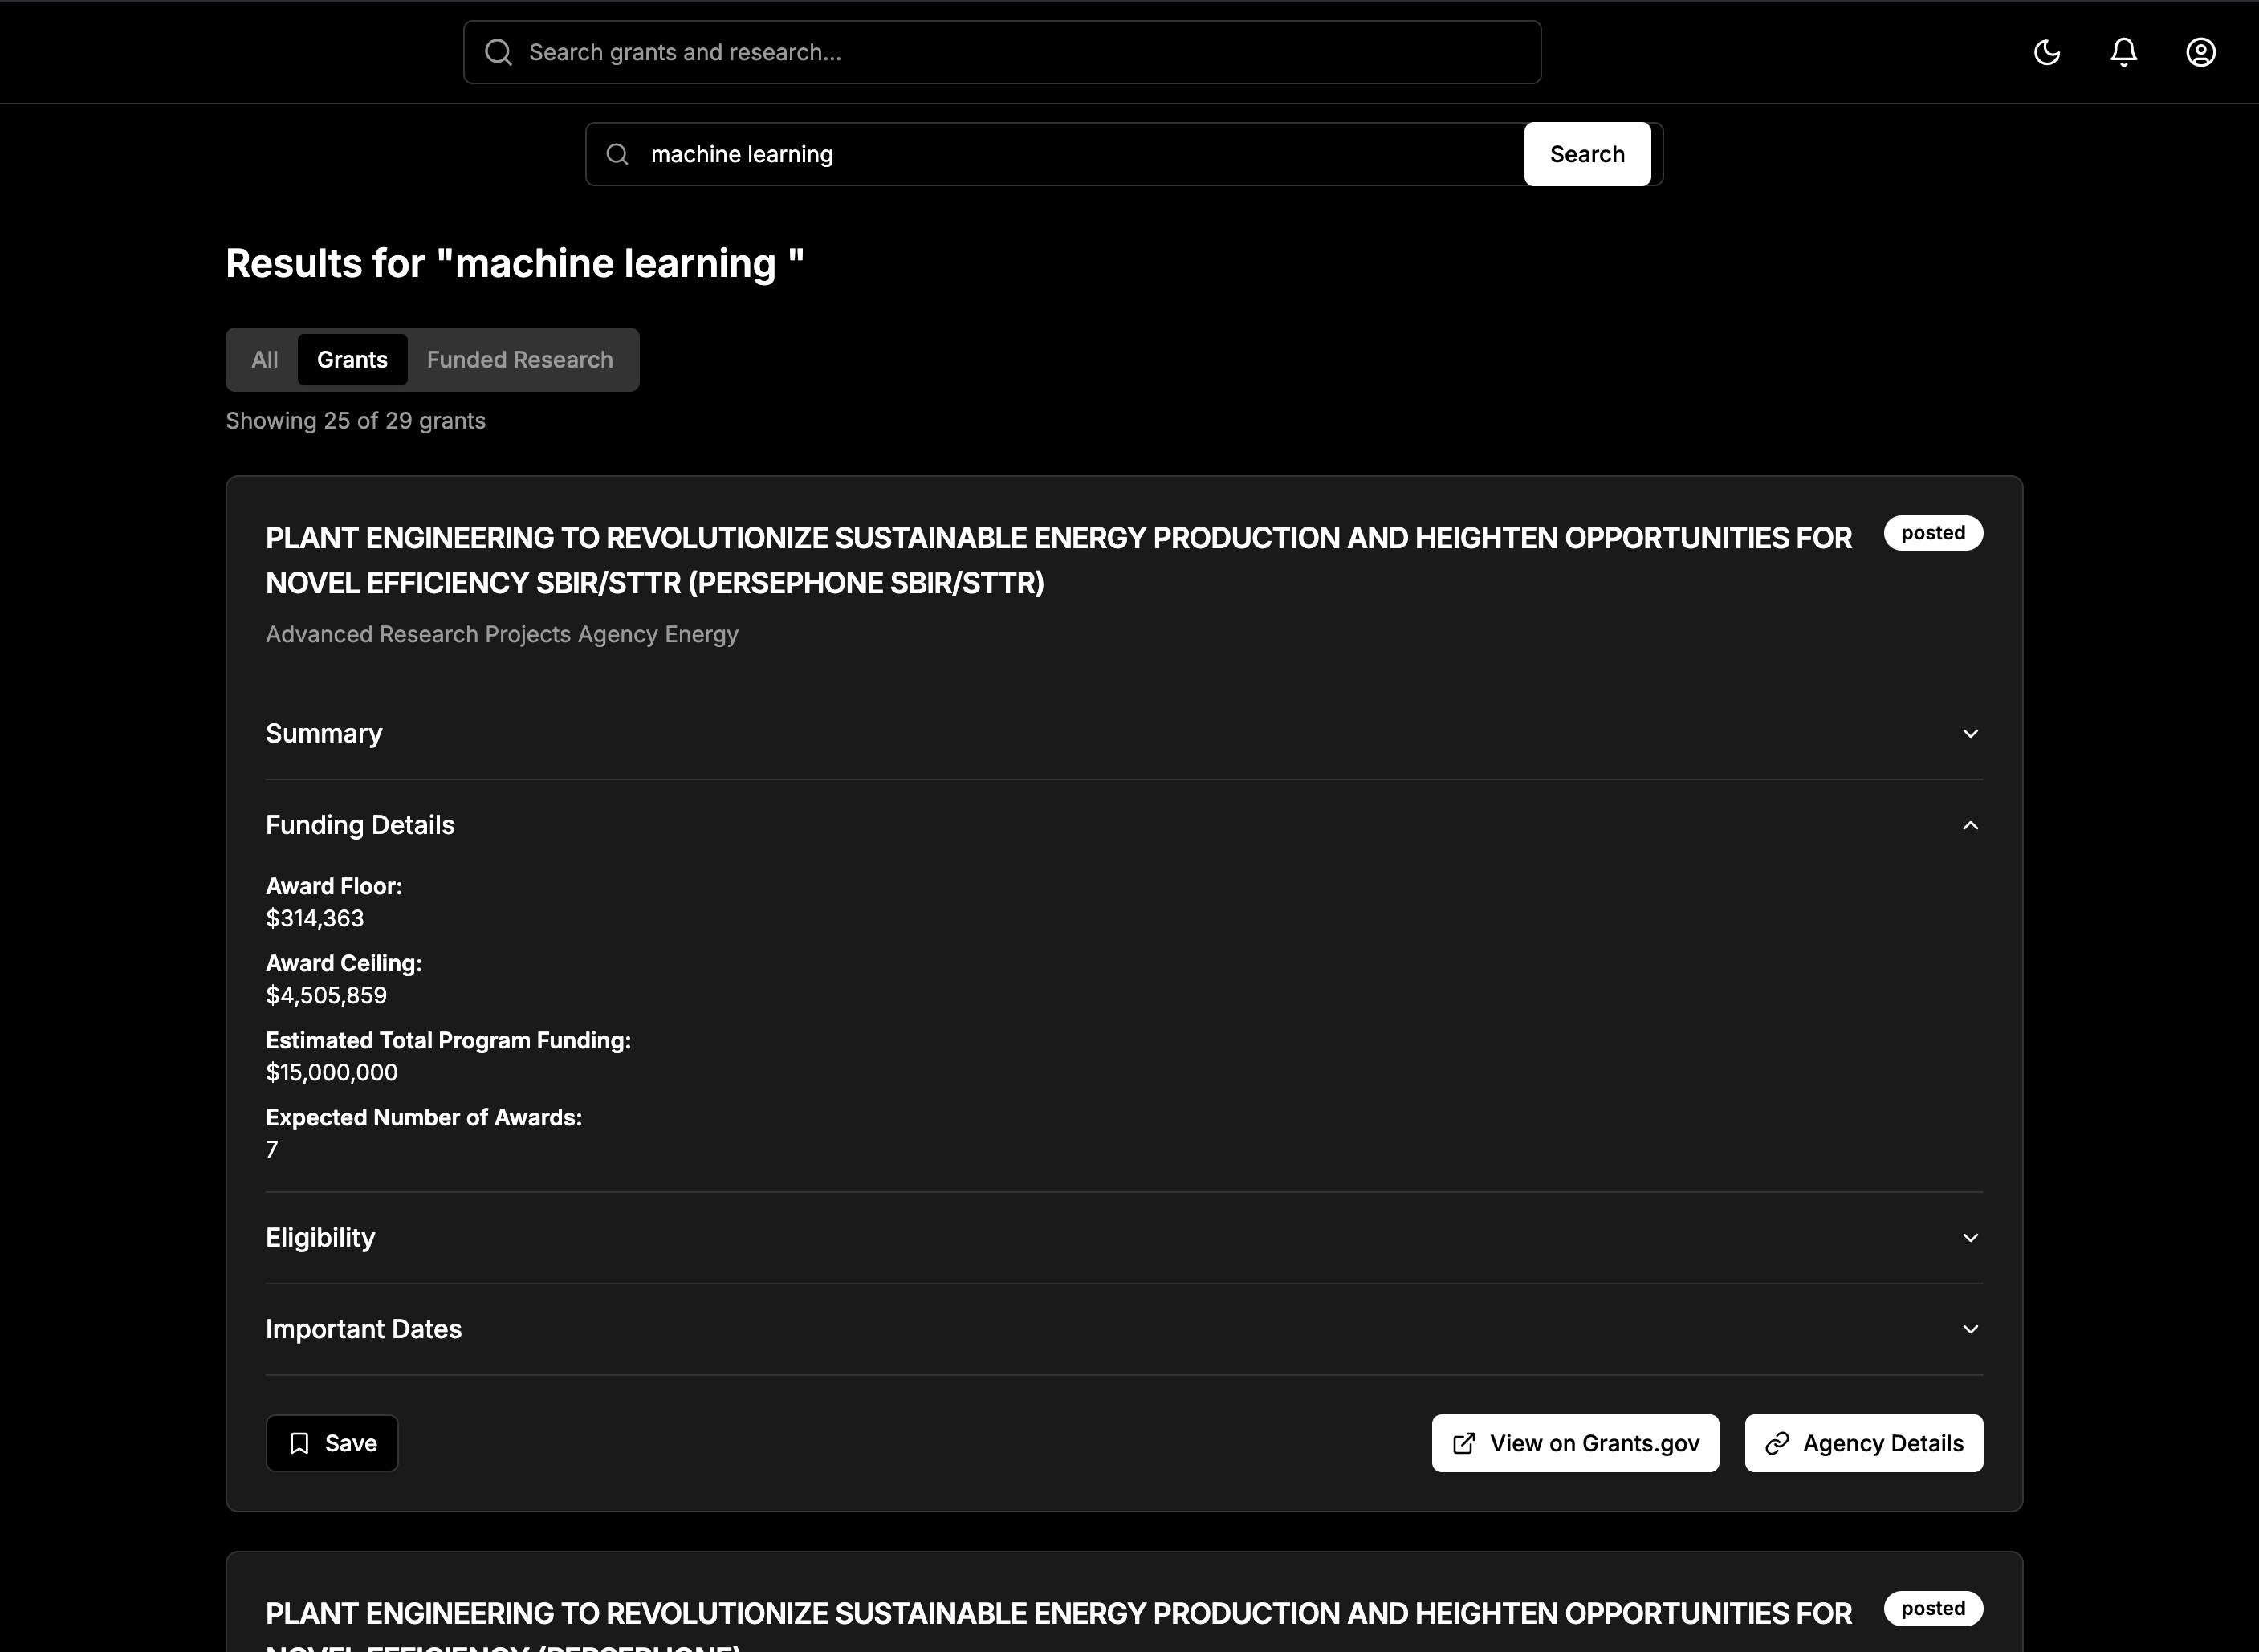
Task: Click magnifier icon beside machine learning query
Action: [x=617, y=154]
